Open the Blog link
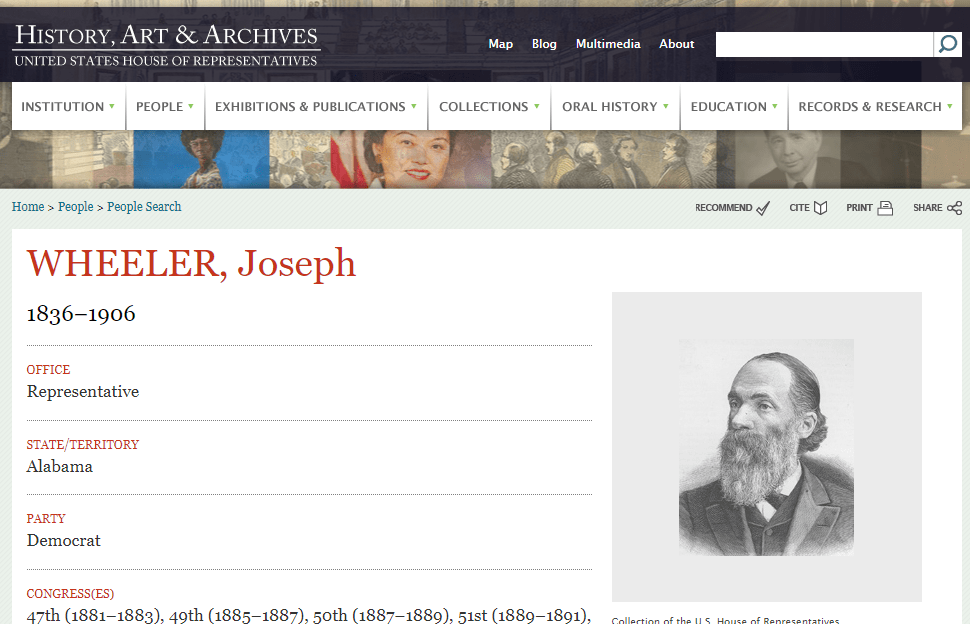This screenshot has height=624, width=970. pyautogui.click(x=544, y=44)
